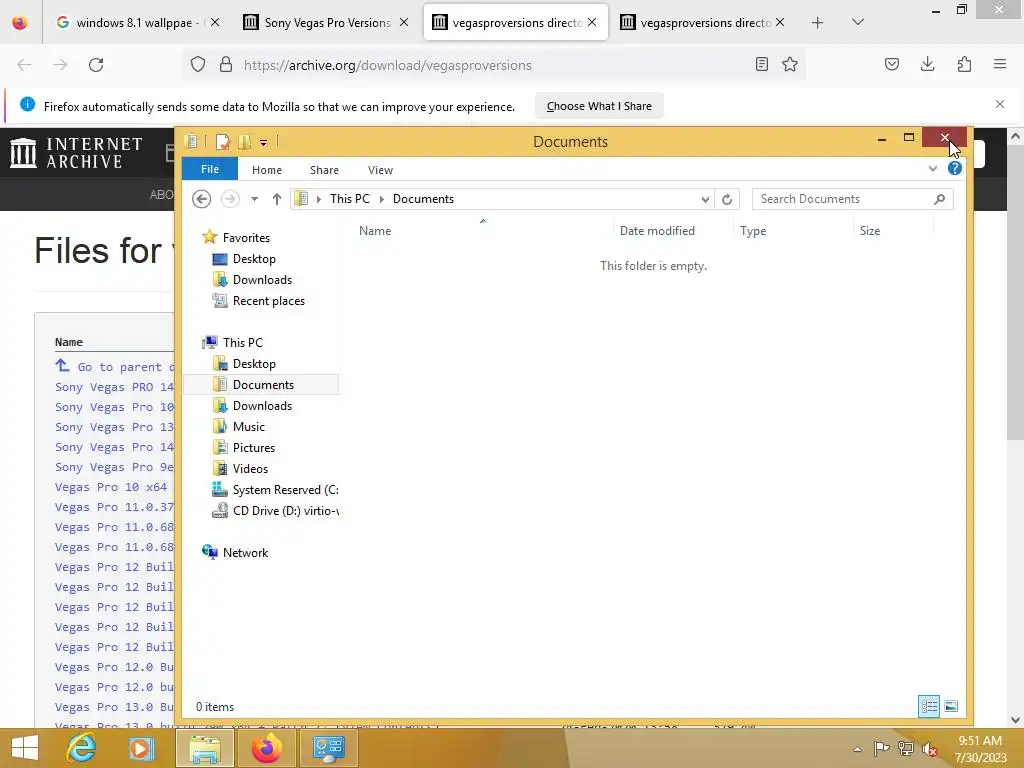The width and height of the screenshot is (1024, 768).
Task: Open the Share ribbon tab
Action: (324, 170)
